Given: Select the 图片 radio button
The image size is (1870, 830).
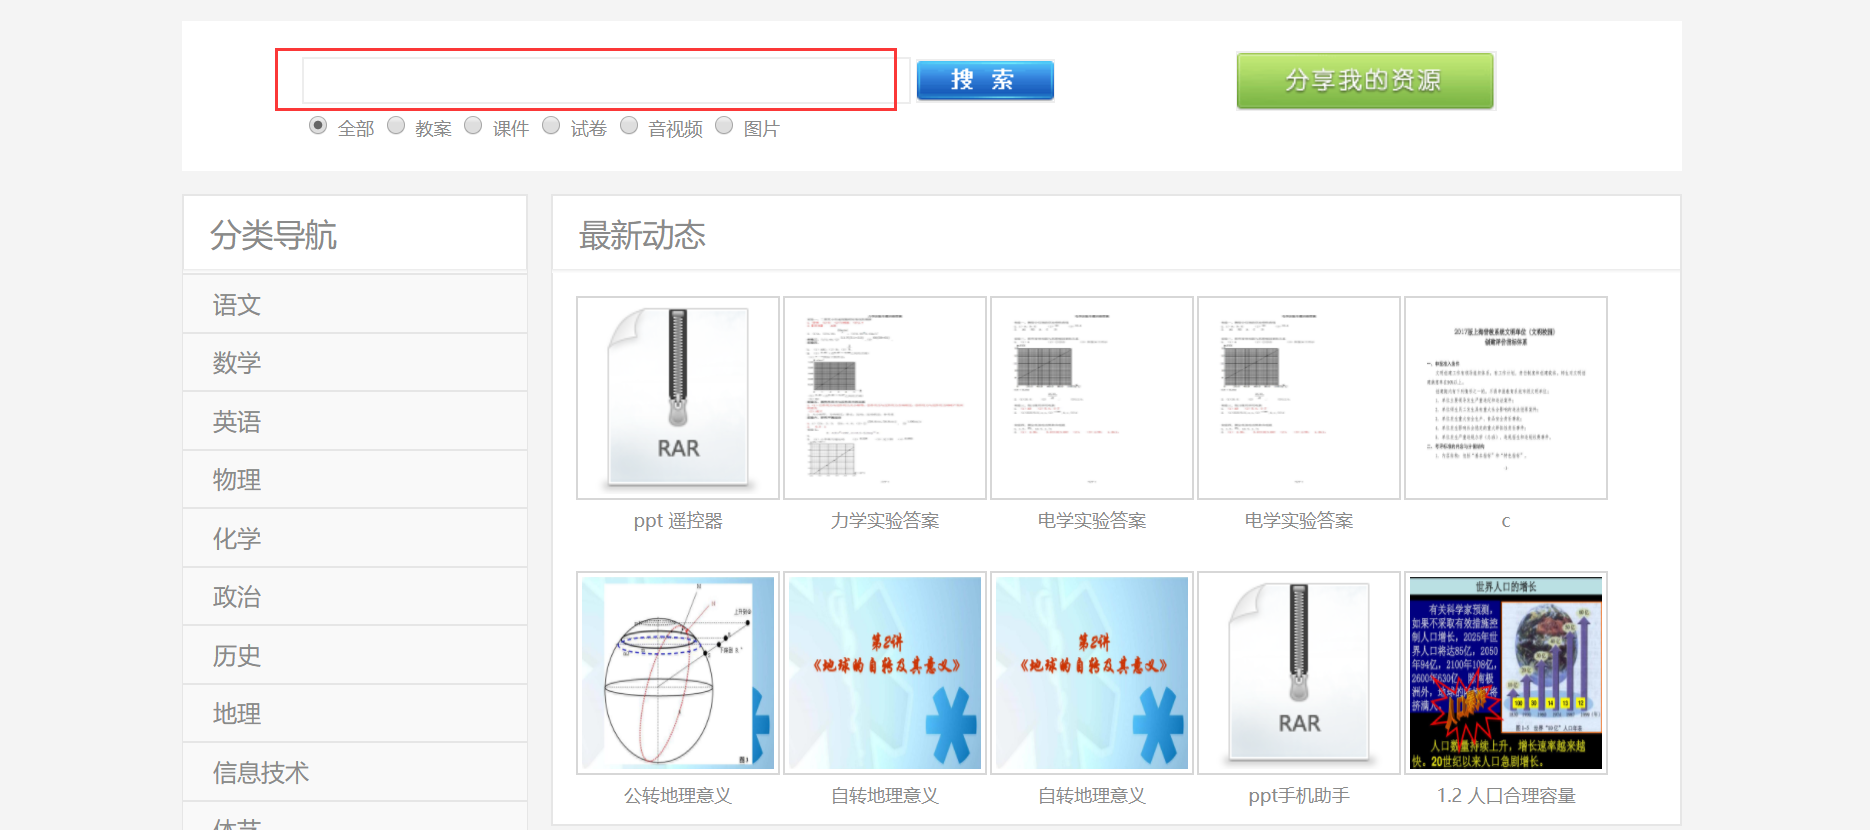Looking at the screenshot, I should click(x=724, y=126).
